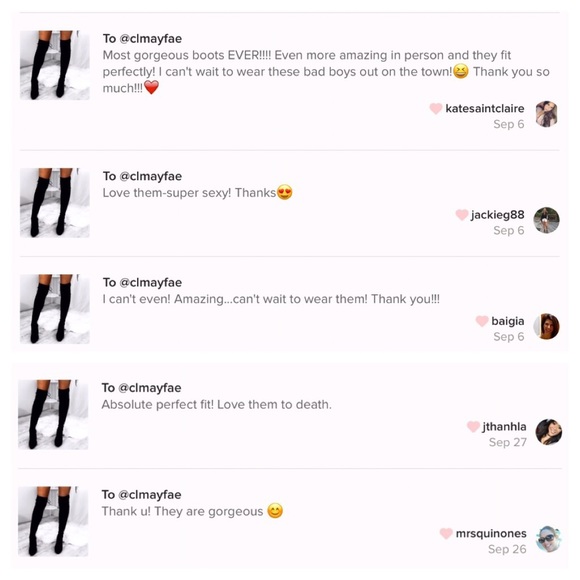The width and height of the screenshot is (580, 580).
Task: Click heart icon beside jthanhla
Action: (473, 426)
